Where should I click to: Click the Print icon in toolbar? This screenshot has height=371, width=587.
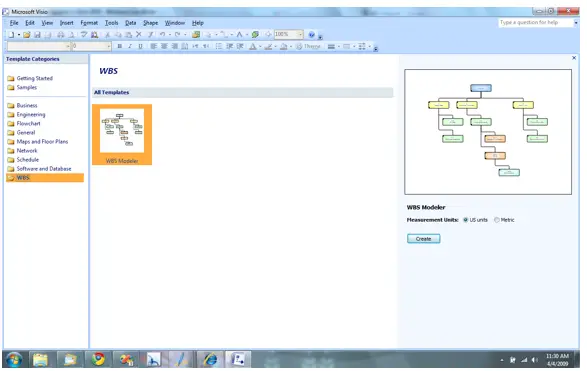pyautogui.click(x=60, y=35)
